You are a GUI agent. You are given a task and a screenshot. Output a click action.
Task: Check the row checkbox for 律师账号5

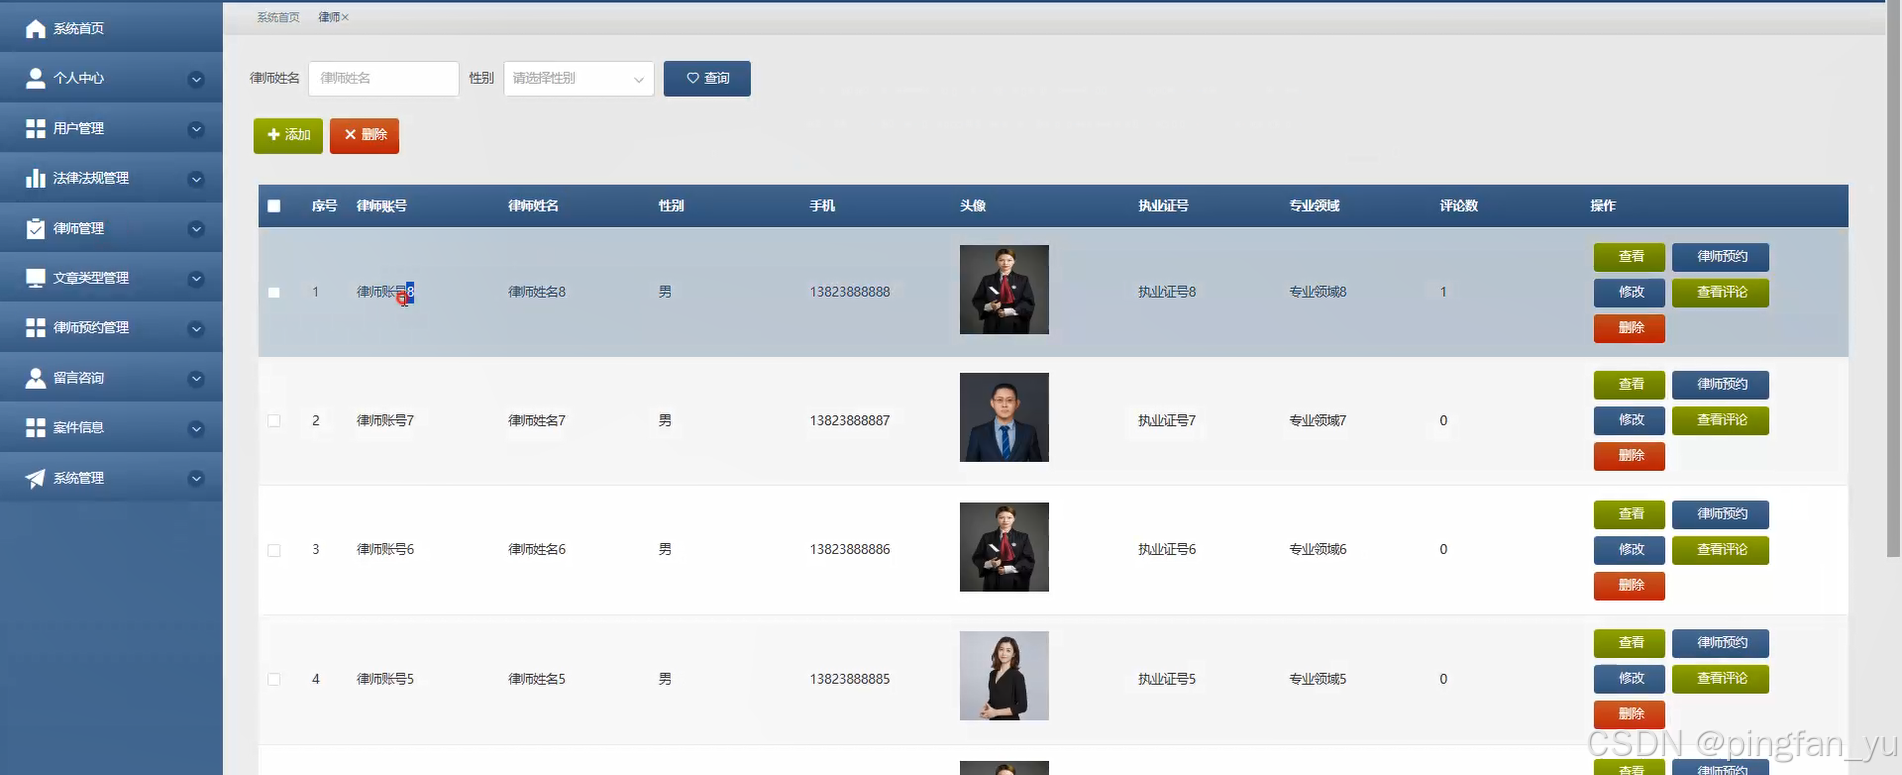(274, 679)
